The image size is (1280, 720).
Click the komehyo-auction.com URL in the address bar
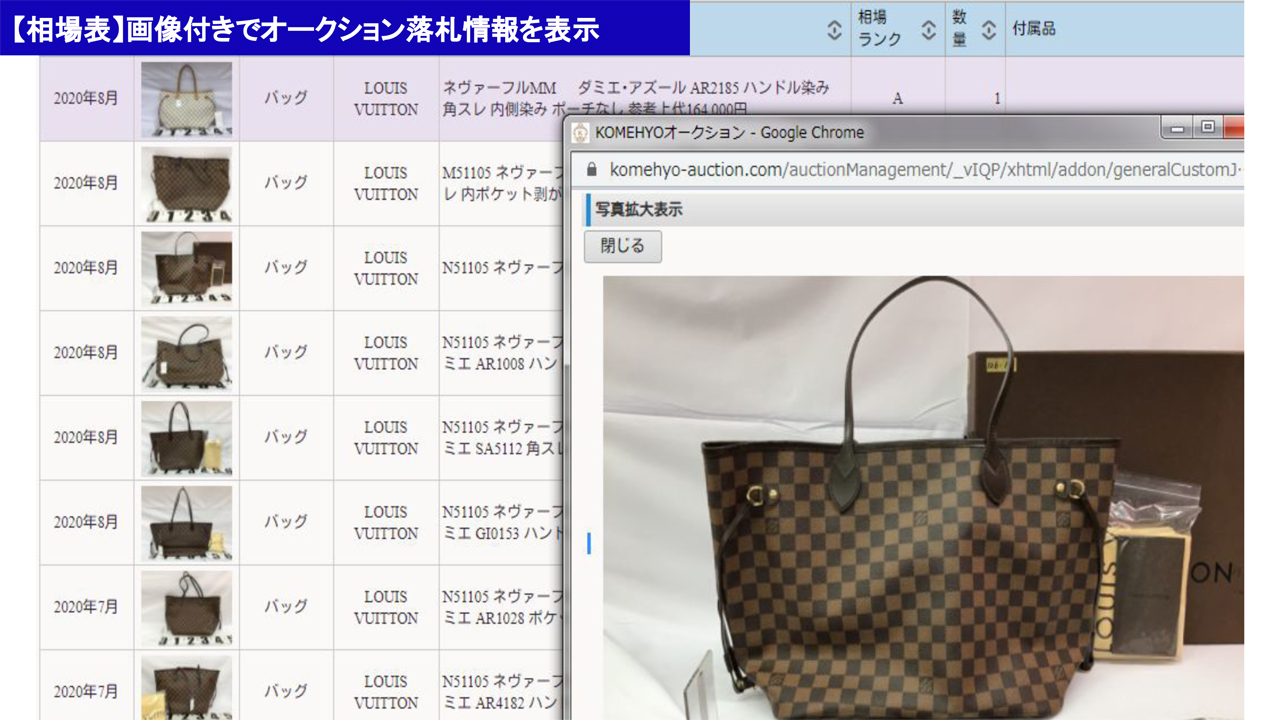[925, 169]
